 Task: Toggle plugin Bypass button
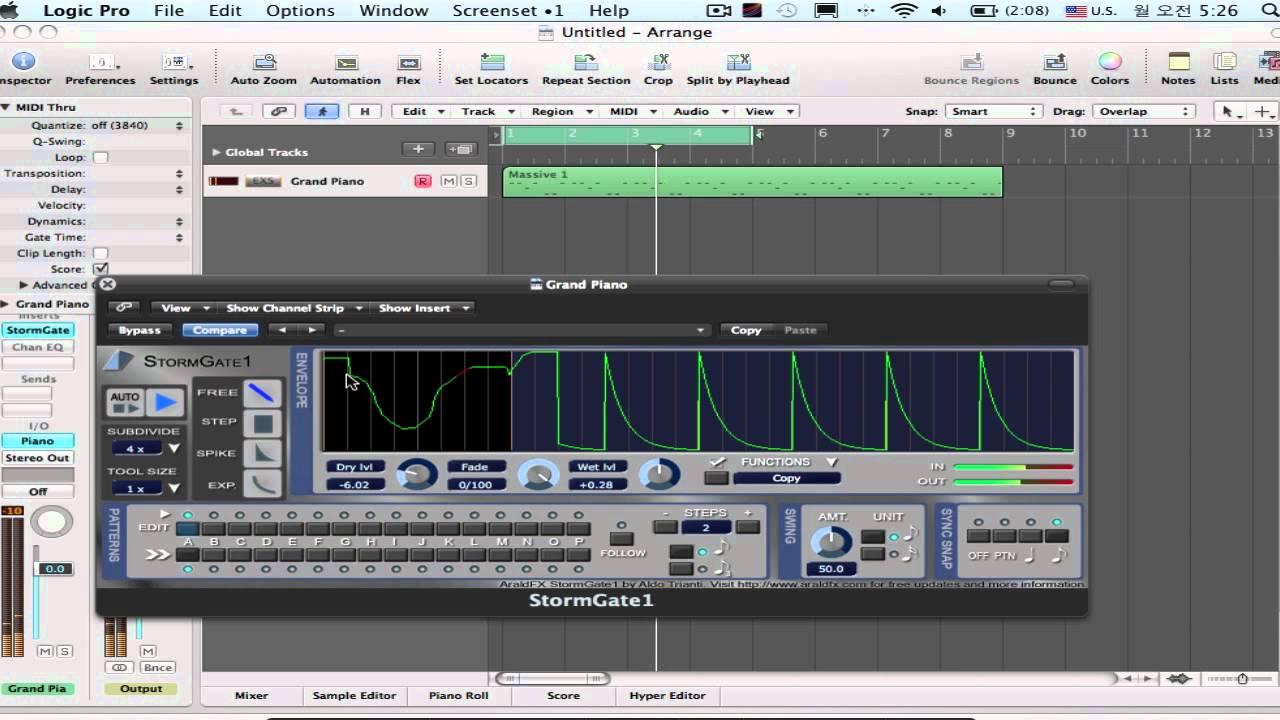point(139,330)
